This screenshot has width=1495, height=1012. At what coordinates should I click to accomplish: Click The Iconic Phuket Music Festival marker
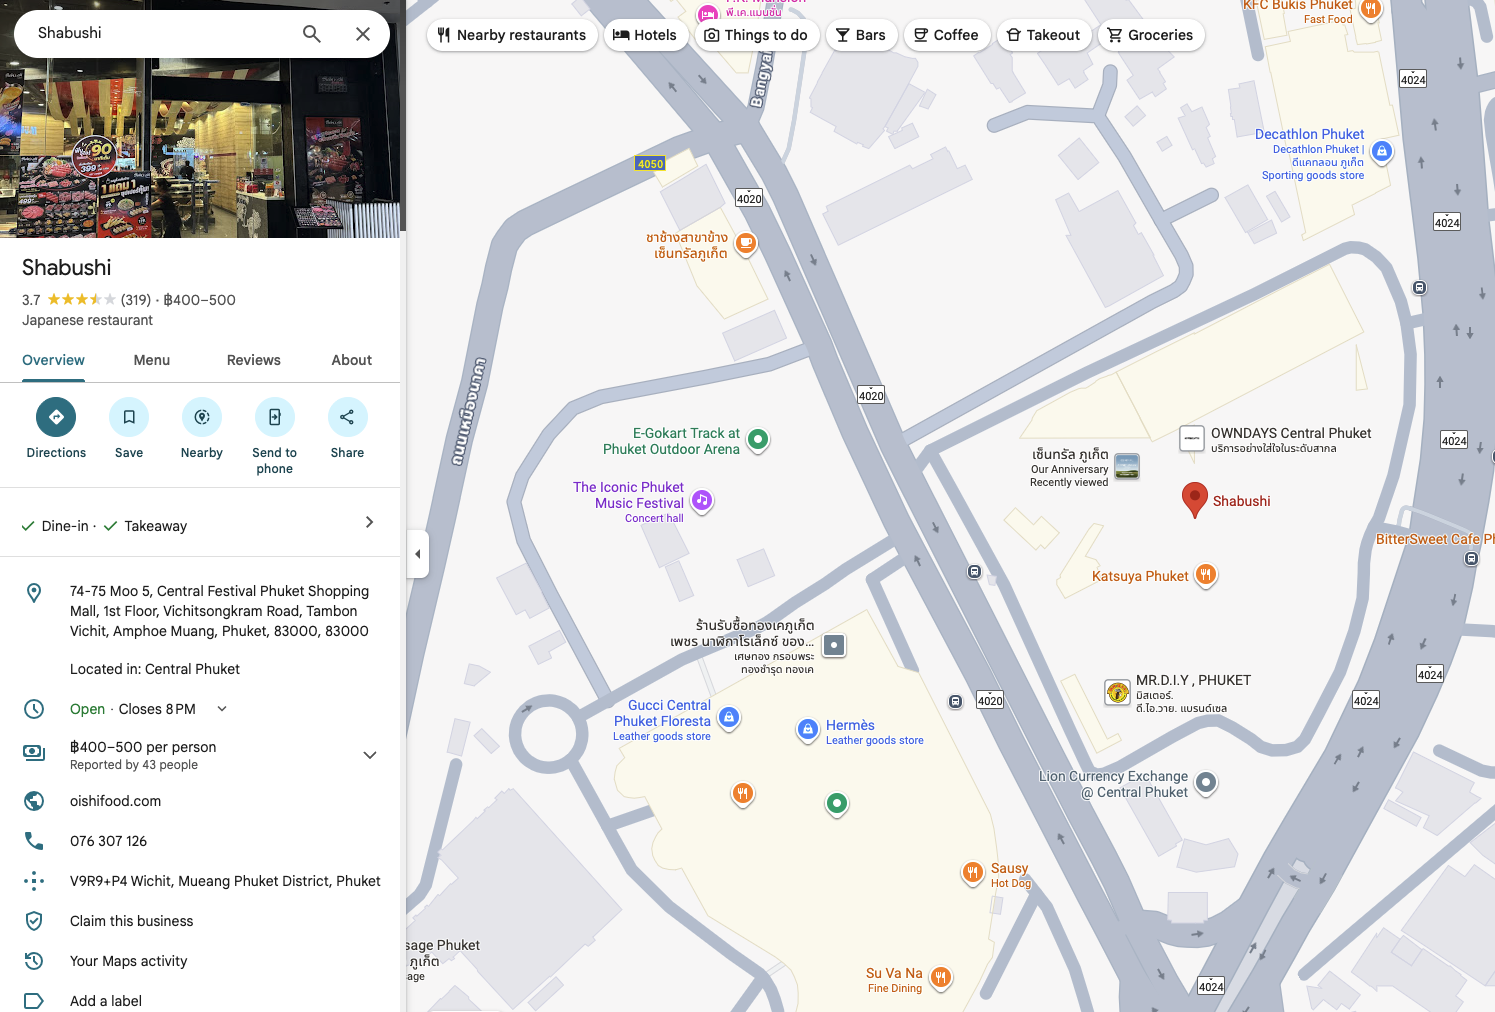pos(702,500)
